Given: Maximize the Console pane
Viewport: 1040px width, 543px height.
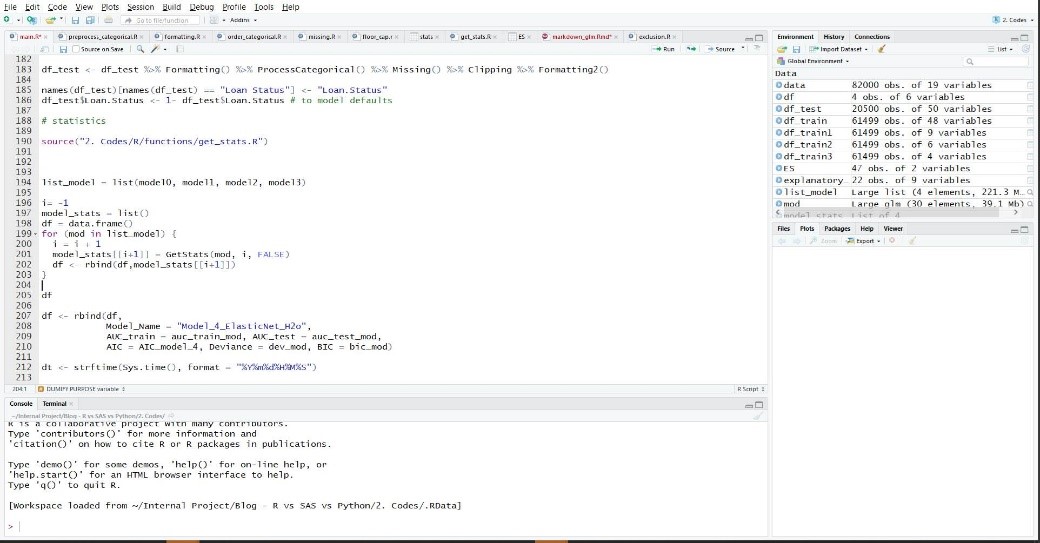Looking at the screenshot, I should (x=759, y=404).
